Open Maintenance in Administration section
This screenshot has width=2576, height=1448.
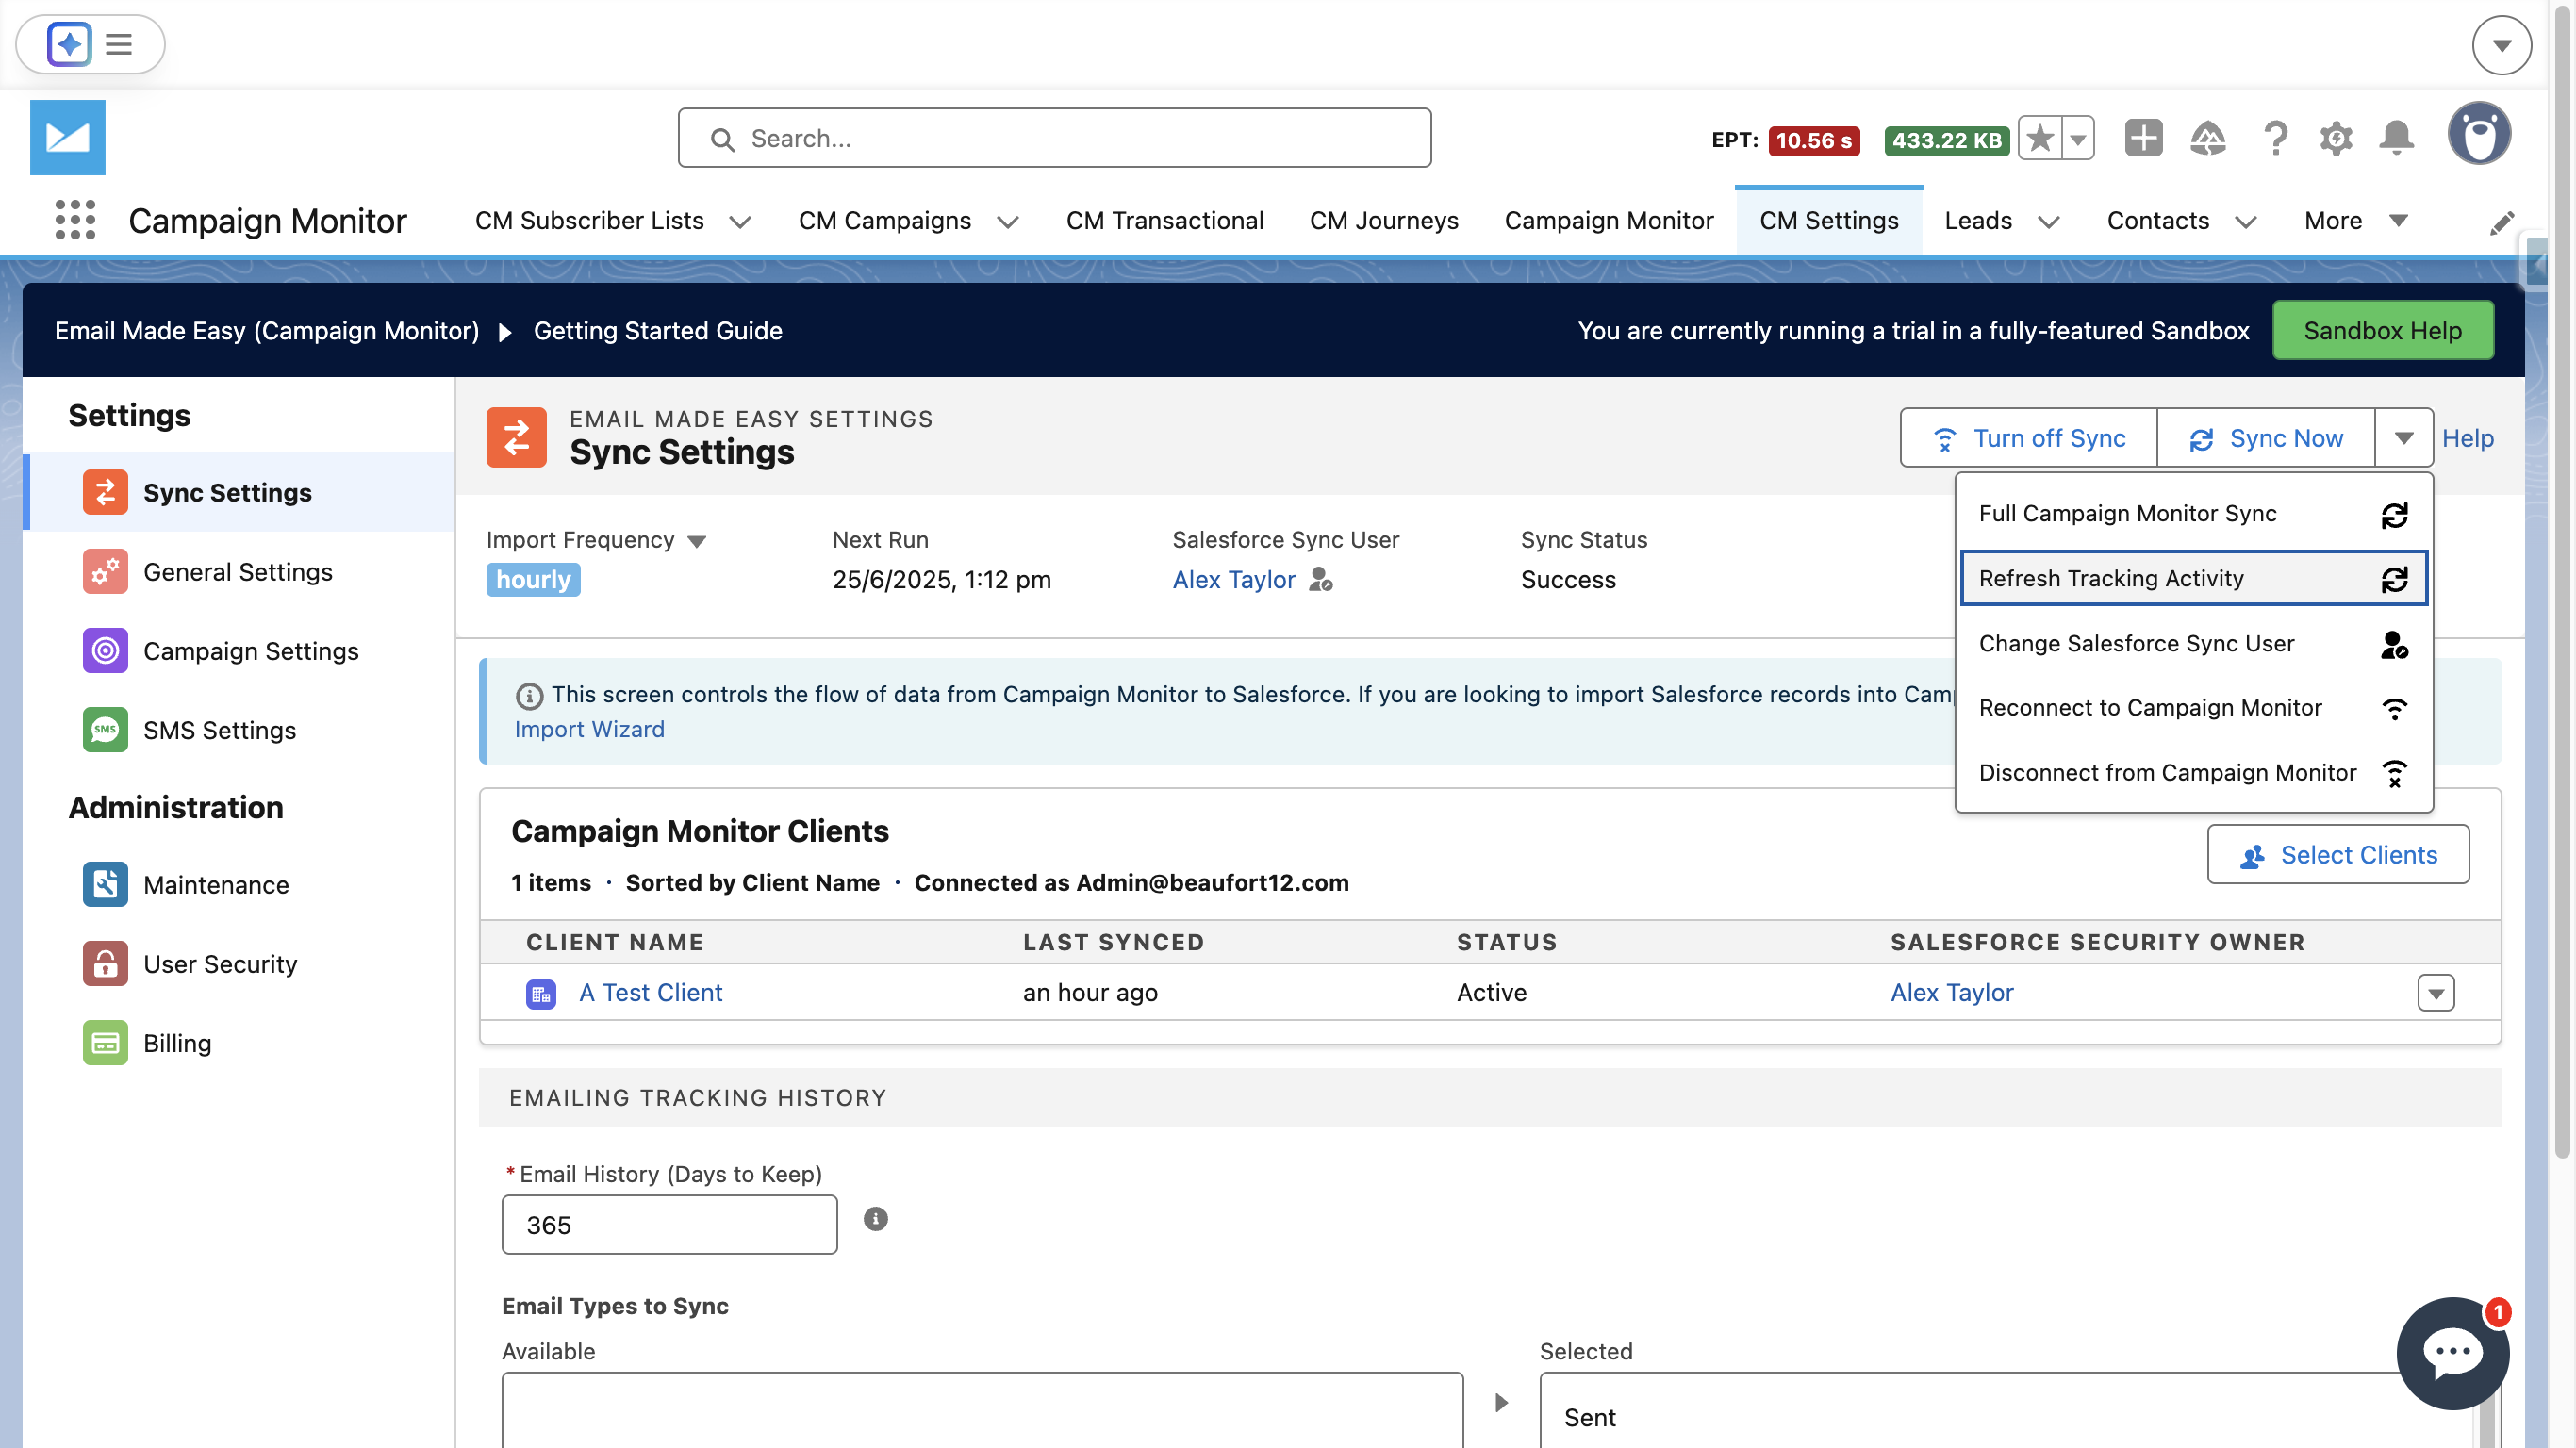coord(238,884)
